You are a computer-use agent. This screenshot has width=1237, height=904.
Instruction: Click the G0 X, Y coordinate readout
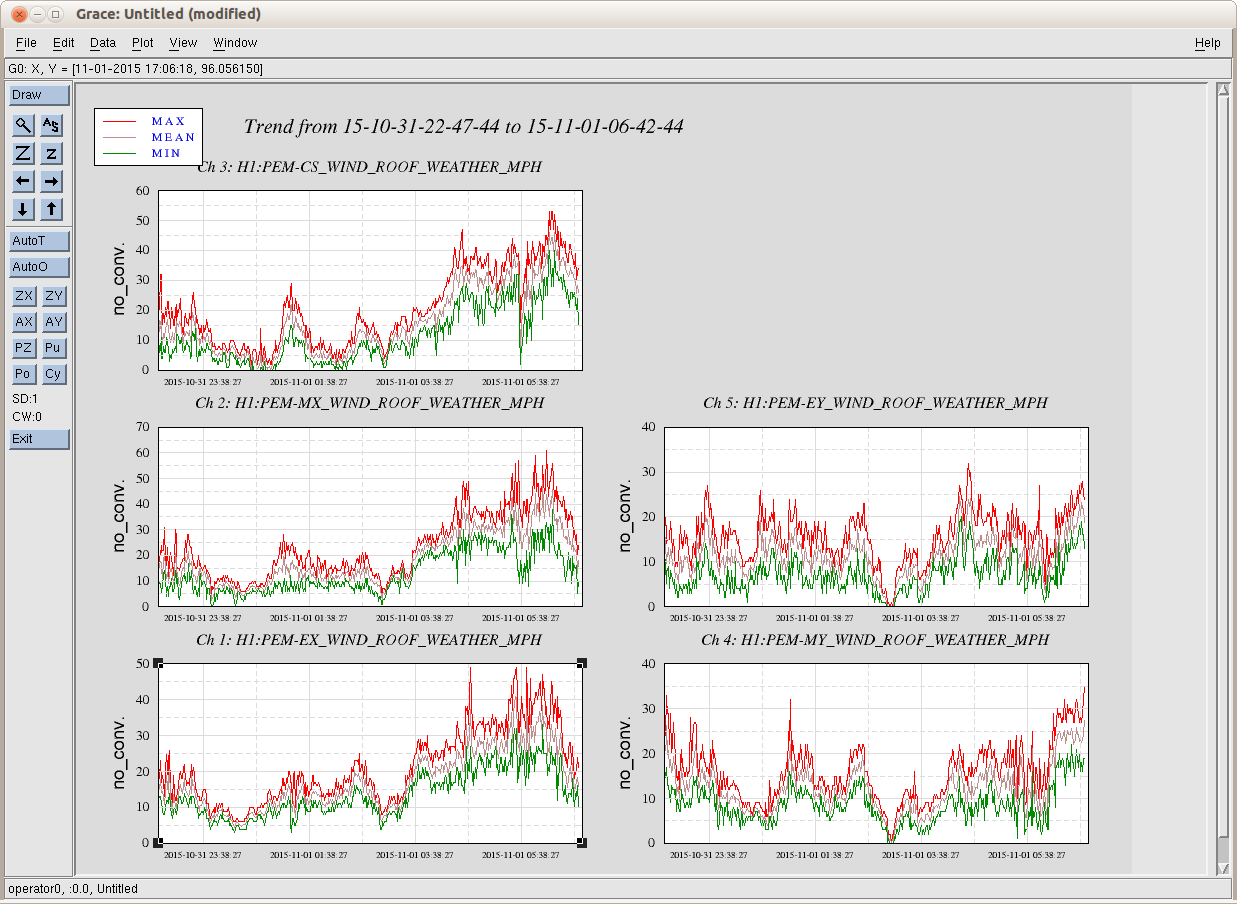(135, 69)
